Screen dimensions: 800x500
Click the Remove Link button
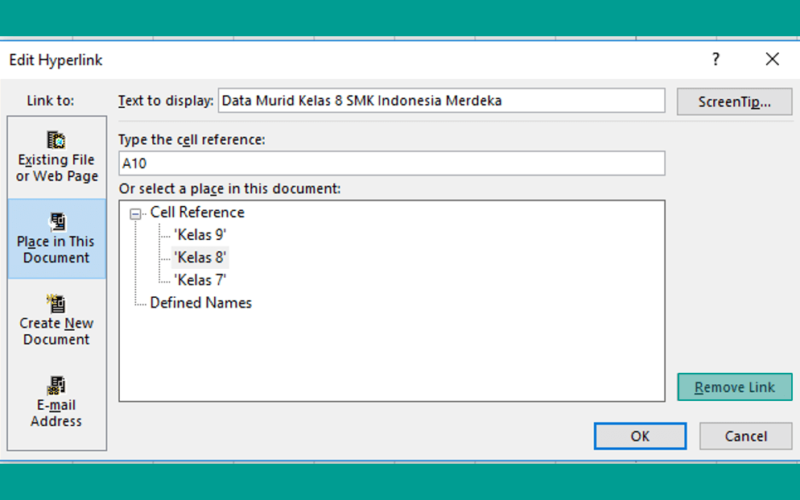[735, 387]
